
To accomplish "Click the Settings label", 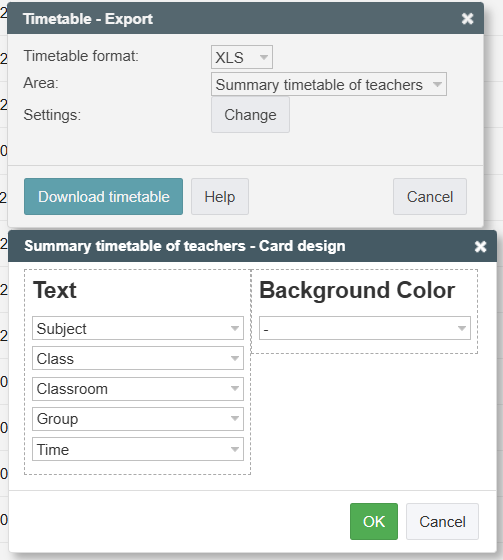I will tap(52, 115).
